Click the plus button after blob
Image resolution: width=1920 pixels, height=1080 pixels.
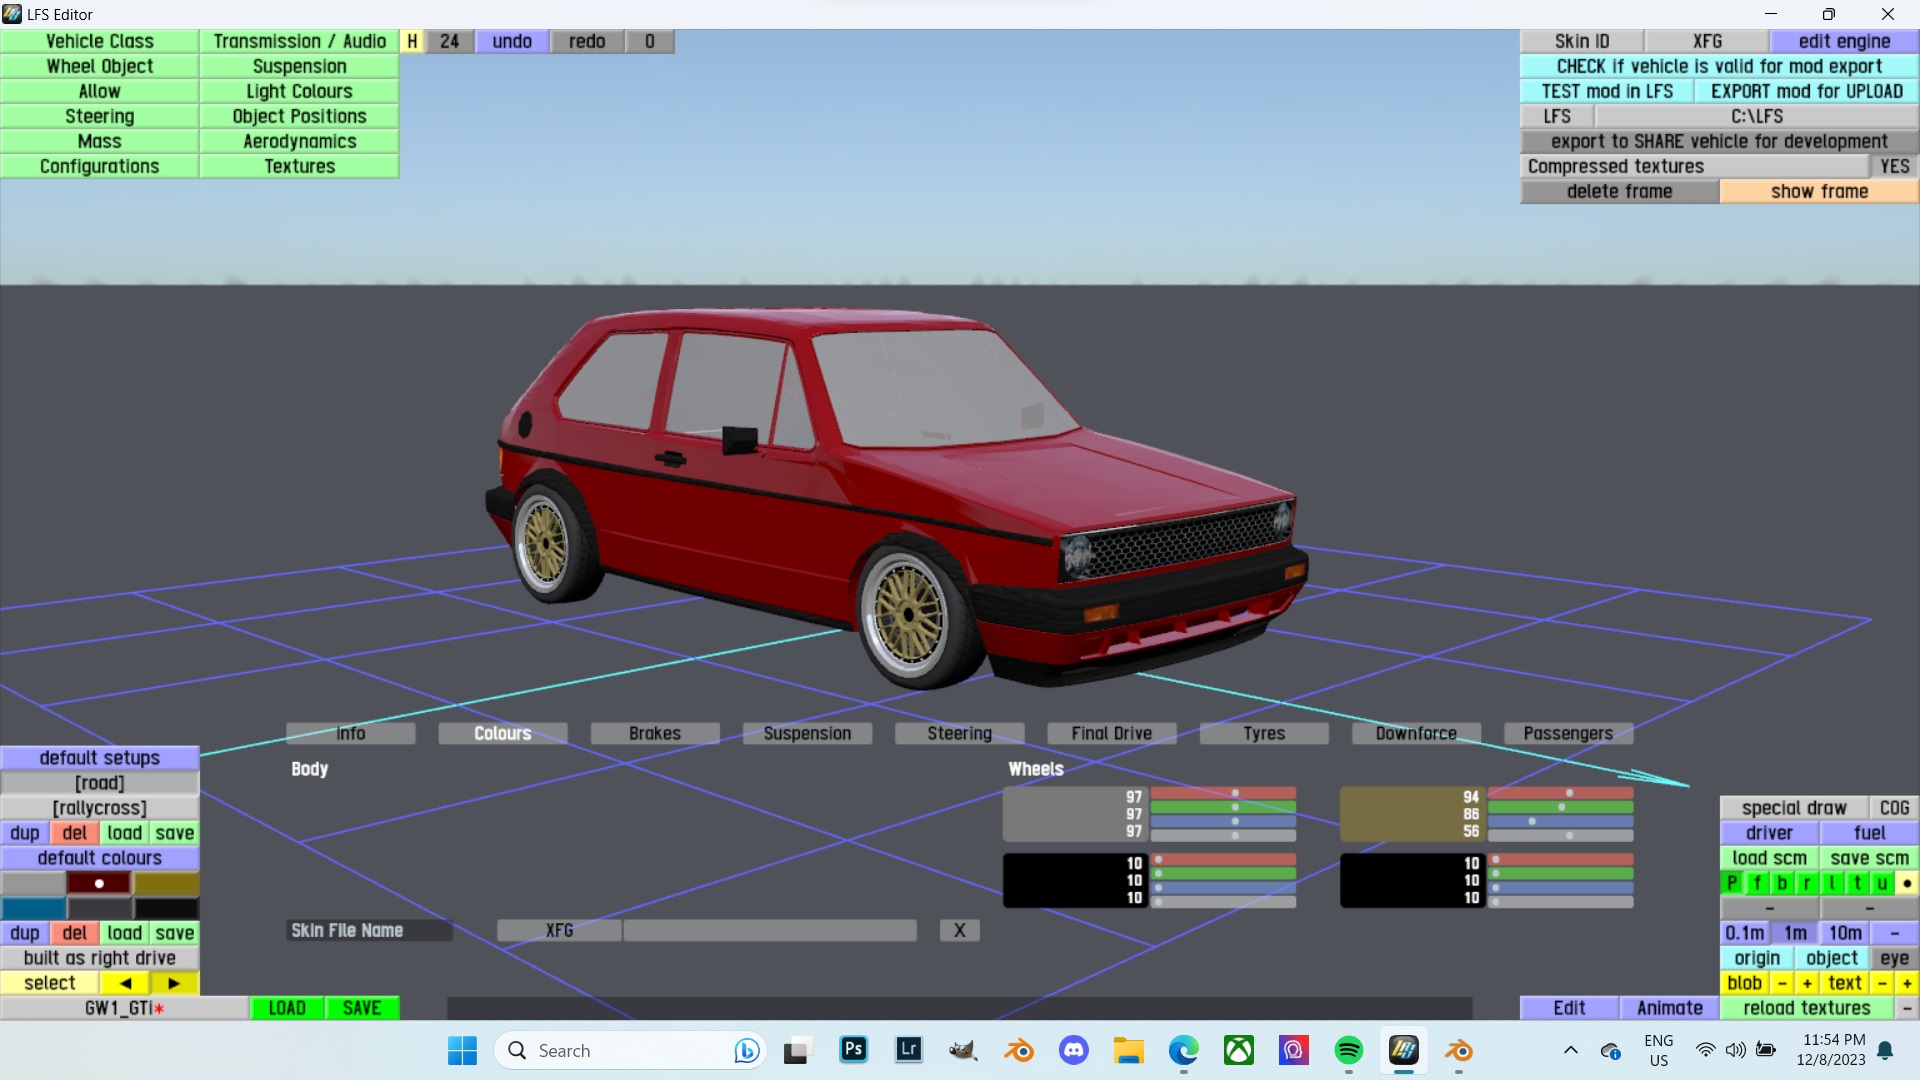click(1807, 983)
